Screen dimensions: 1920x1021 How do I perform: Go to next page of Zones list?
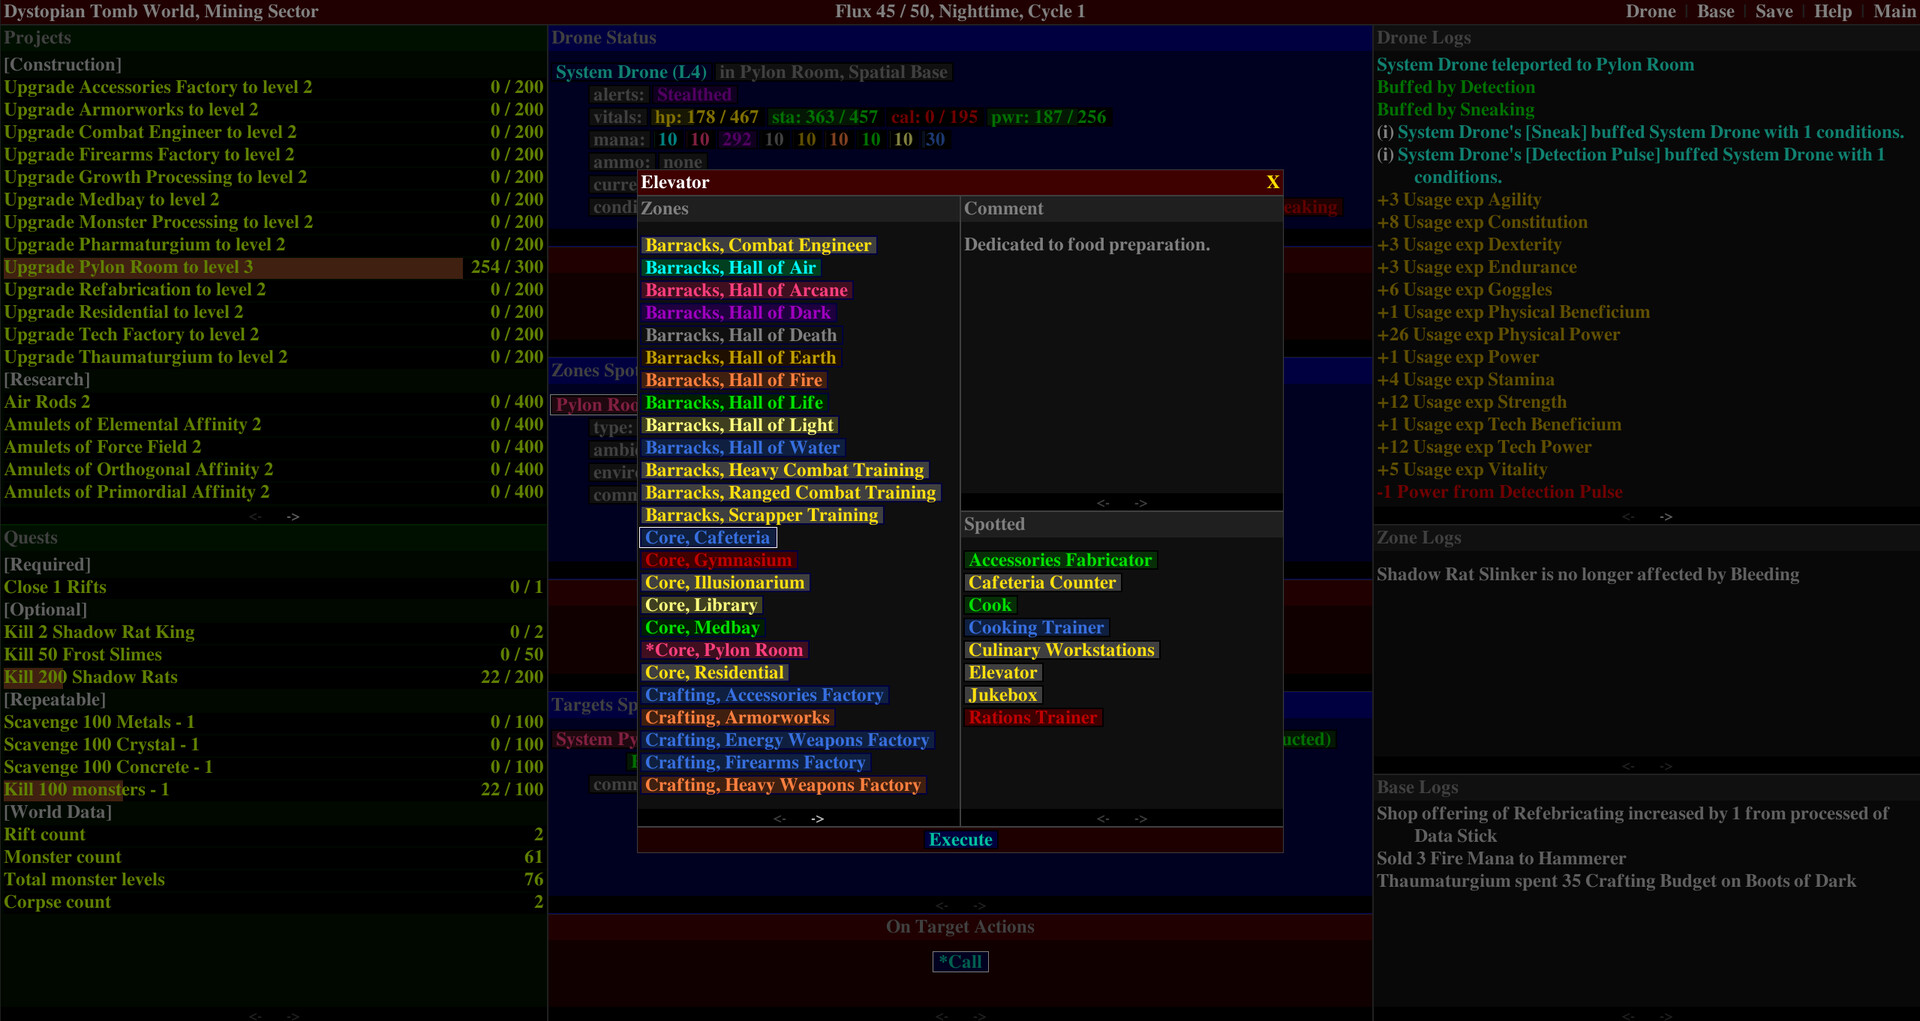[818, 819]
